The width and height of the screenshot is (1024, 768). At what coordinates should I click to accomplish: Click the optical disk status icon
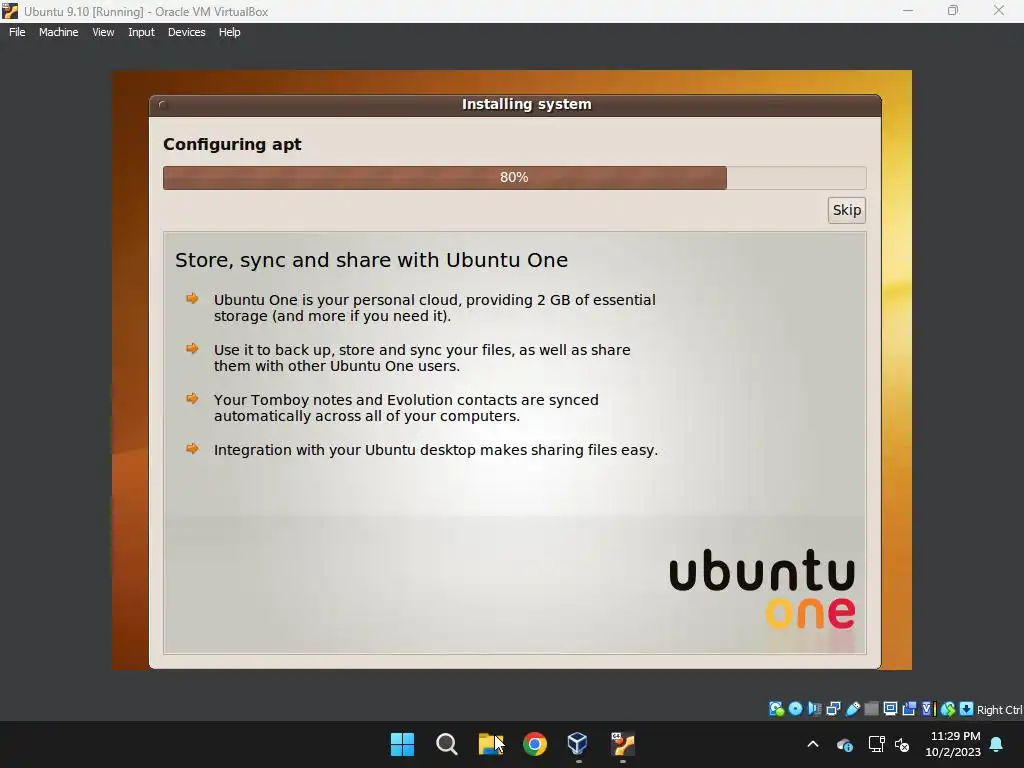tap(795, 709)
